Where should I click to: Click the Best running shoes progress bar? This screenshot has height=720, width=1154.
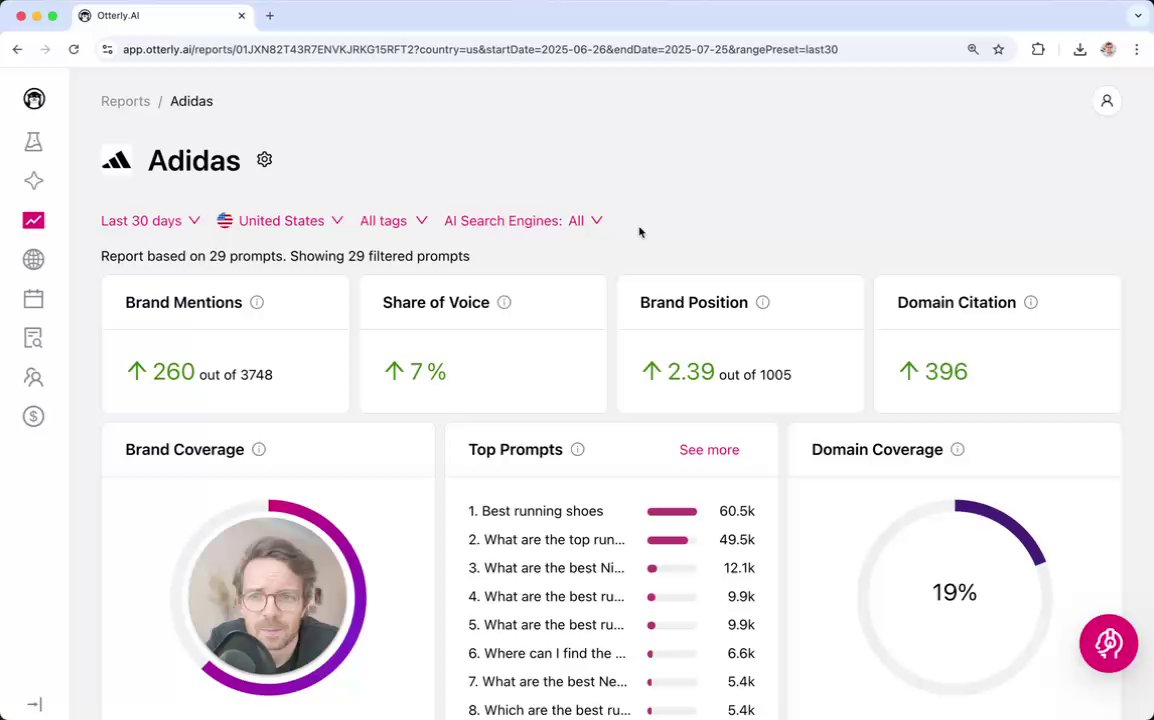point(672,512)
